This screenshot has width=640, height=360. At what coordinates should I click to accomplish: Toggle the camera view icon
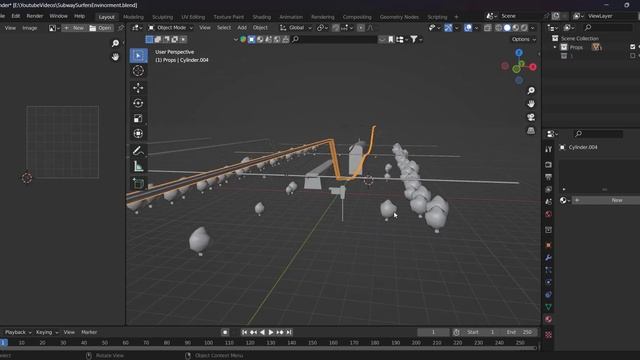(x=531, y=118)
